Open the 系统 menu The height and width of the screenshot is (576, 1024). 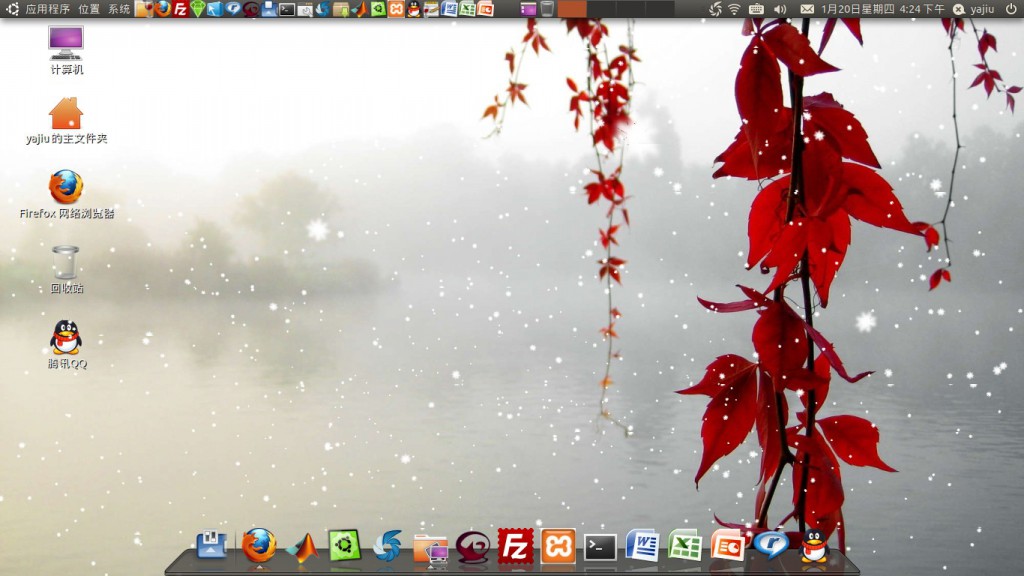119,9
